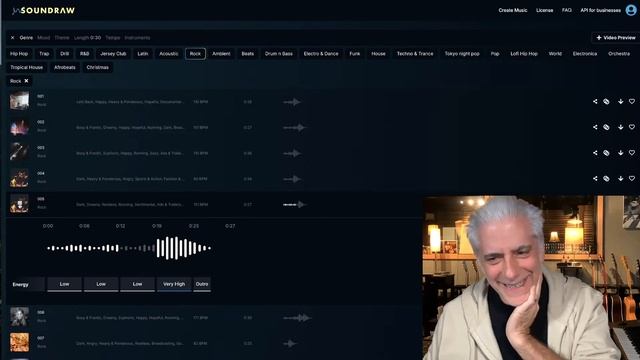Open the Length 0:30 filter tab
640x360 pixels.
click(87, 38)
